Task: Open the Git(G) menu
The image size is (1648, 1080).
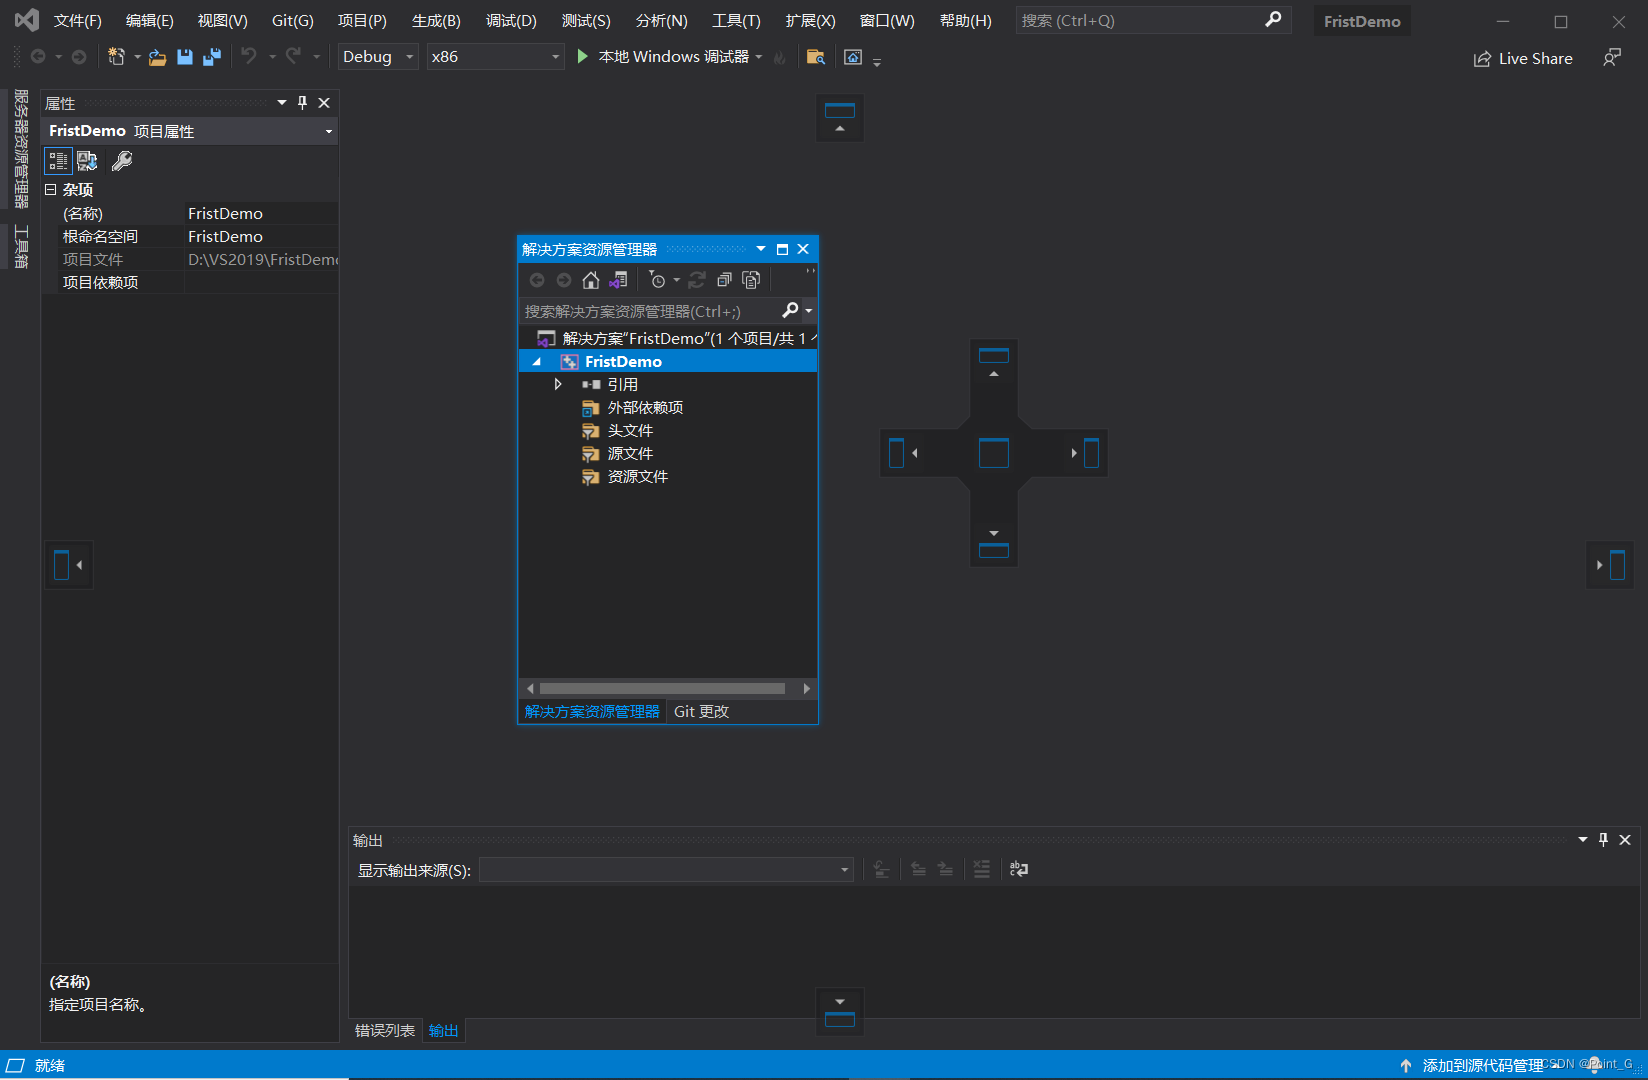Action: tap(293, 21)
